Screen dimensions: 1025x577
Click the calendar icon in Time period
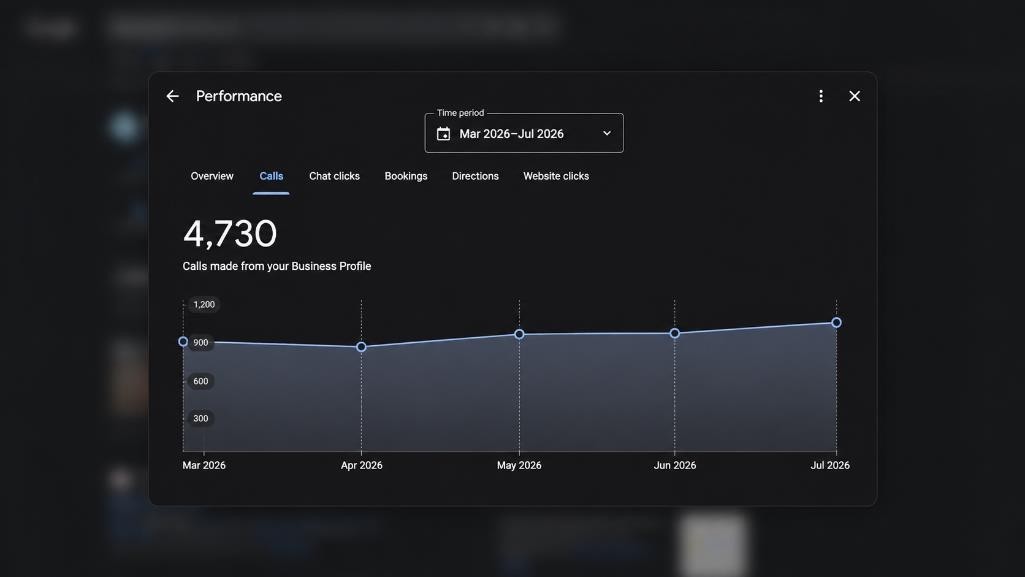coord(443,133)
